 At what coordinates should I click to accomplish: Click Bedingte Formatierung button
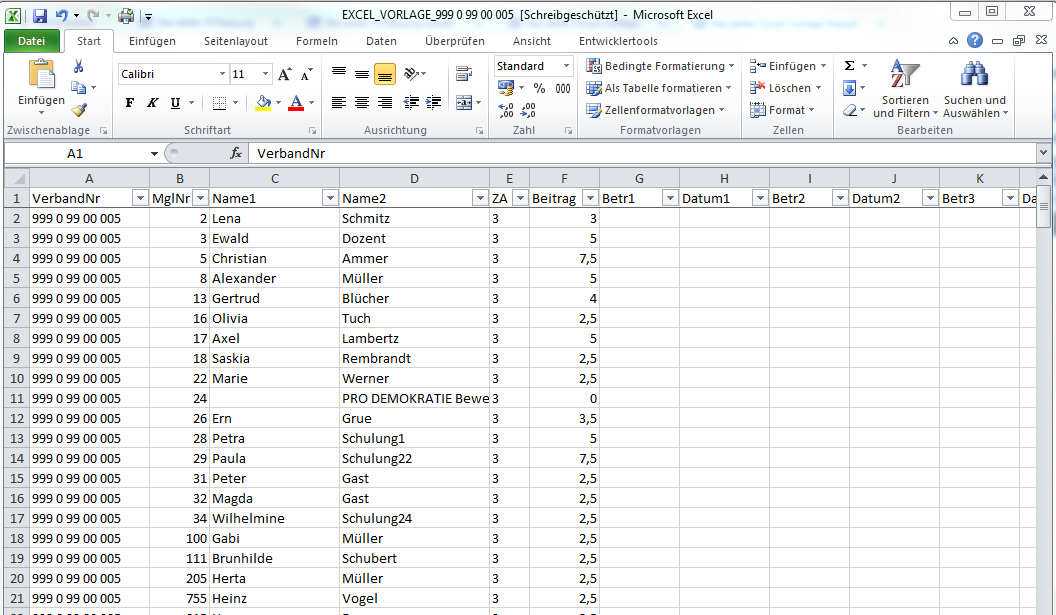(x=660, y=66)
